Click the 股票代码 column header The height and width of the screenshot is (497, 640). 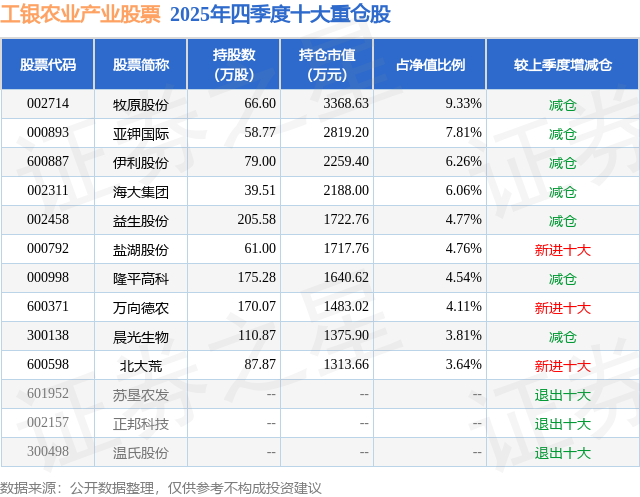[x=48, y=64]
